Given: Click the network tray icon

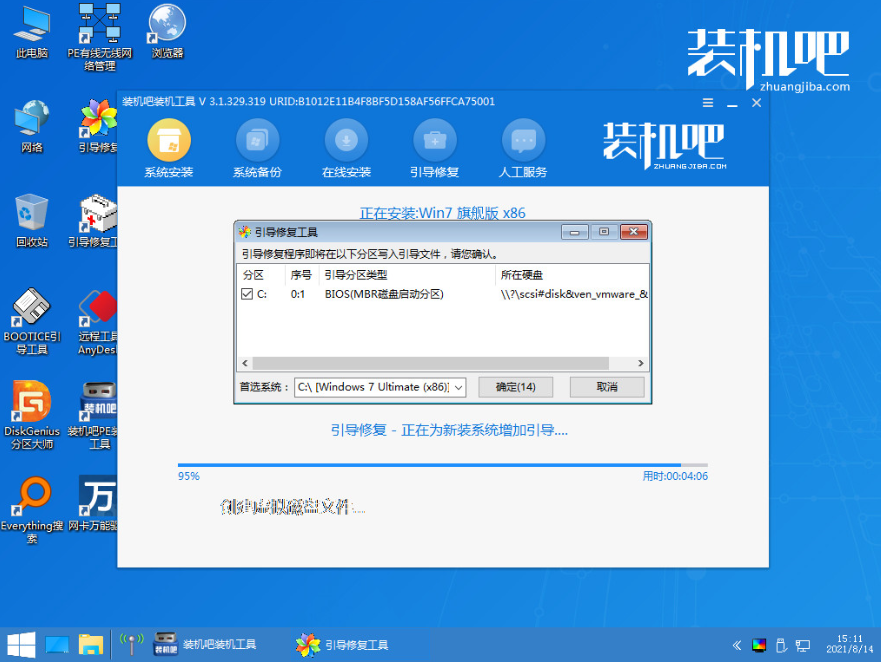Looking at the screenshot, I should pyautogui.click(x=803, y=645).
